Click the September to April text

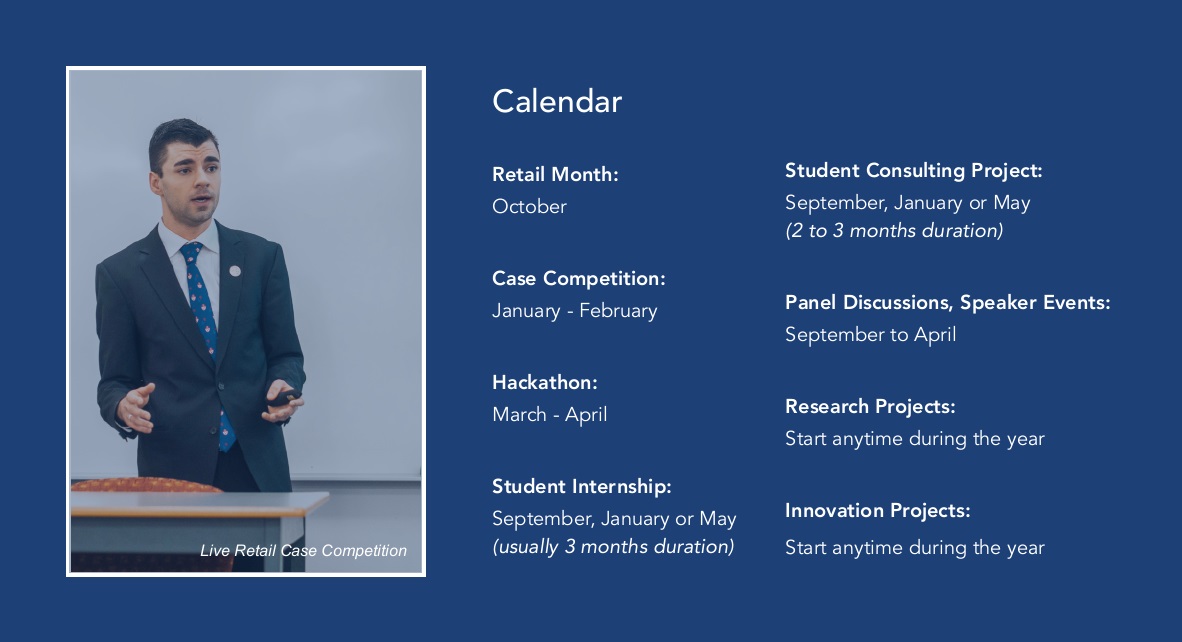pyautogui.click(x=870, y=335)
